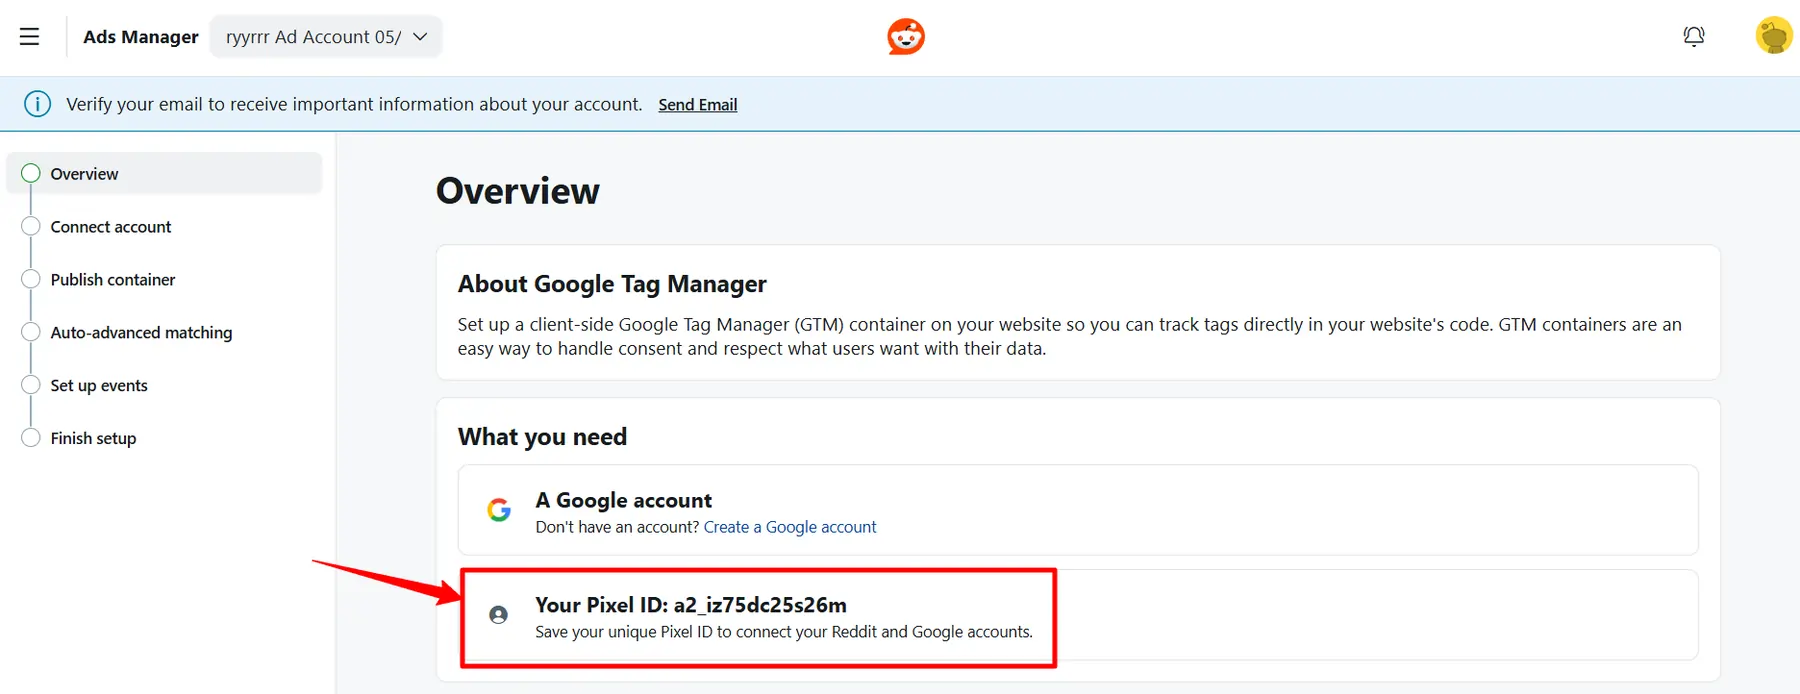Go to the Publish container step
The image size is (1800, 694).
113,280
